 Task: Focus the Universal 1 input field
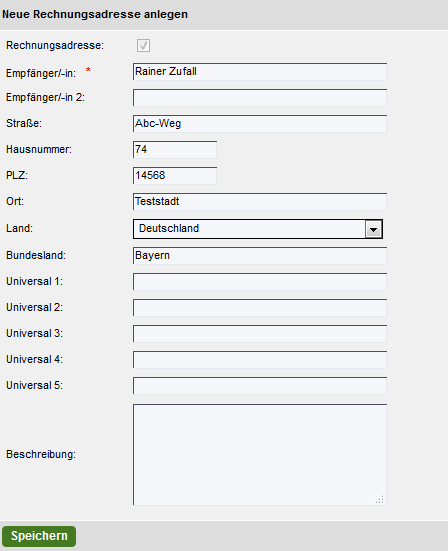[x=260, y=282]
